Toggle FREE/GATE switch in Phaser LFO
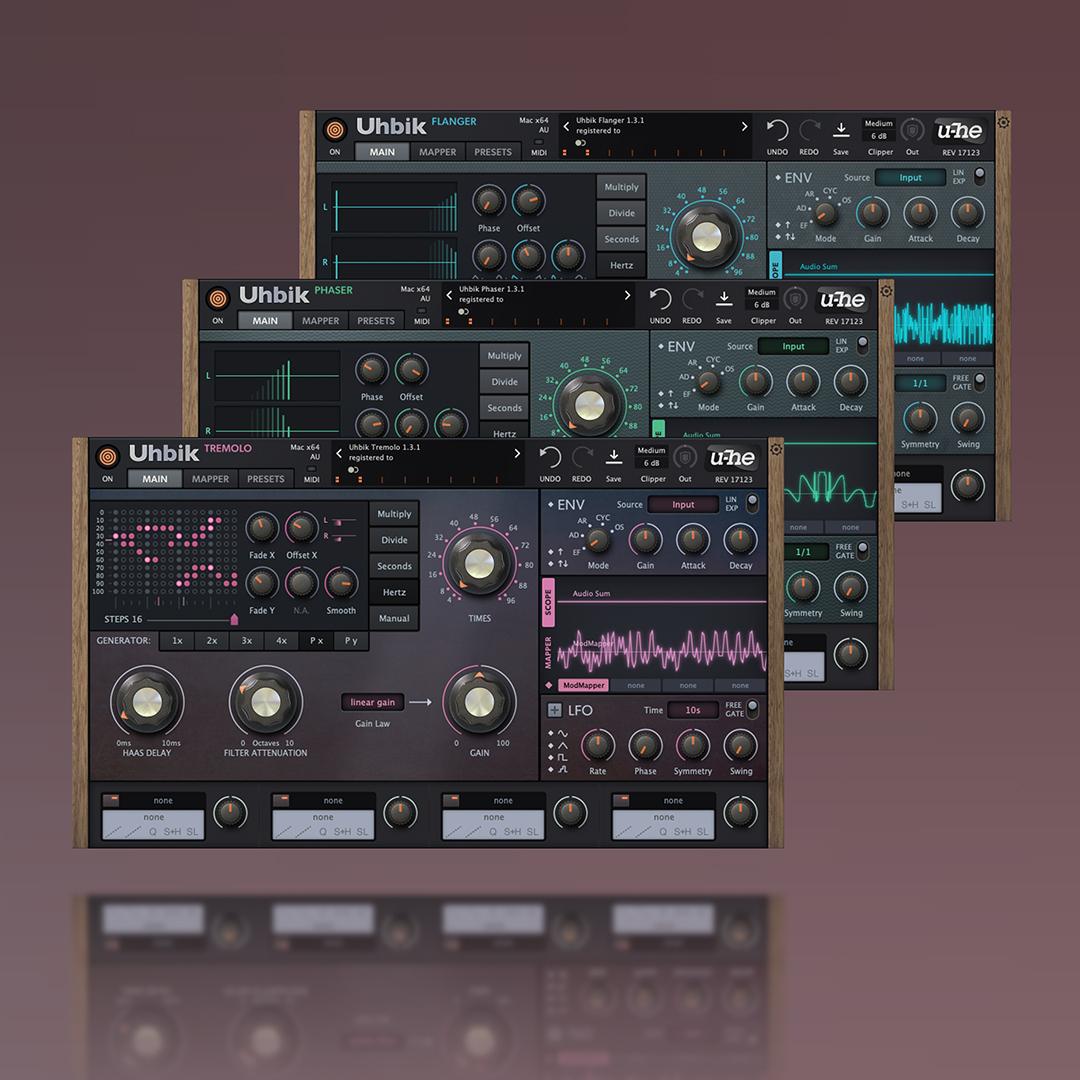 [862, 551]
